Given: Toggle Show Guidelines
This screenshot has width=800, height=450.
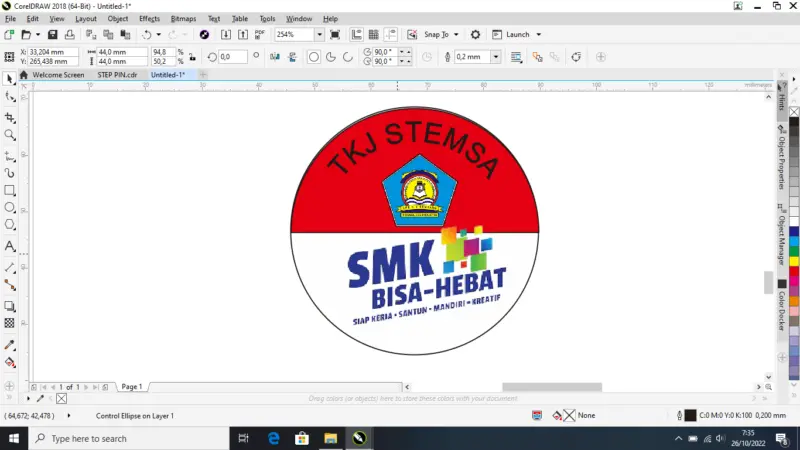Looking at the screenshot, I should (391, 35).
